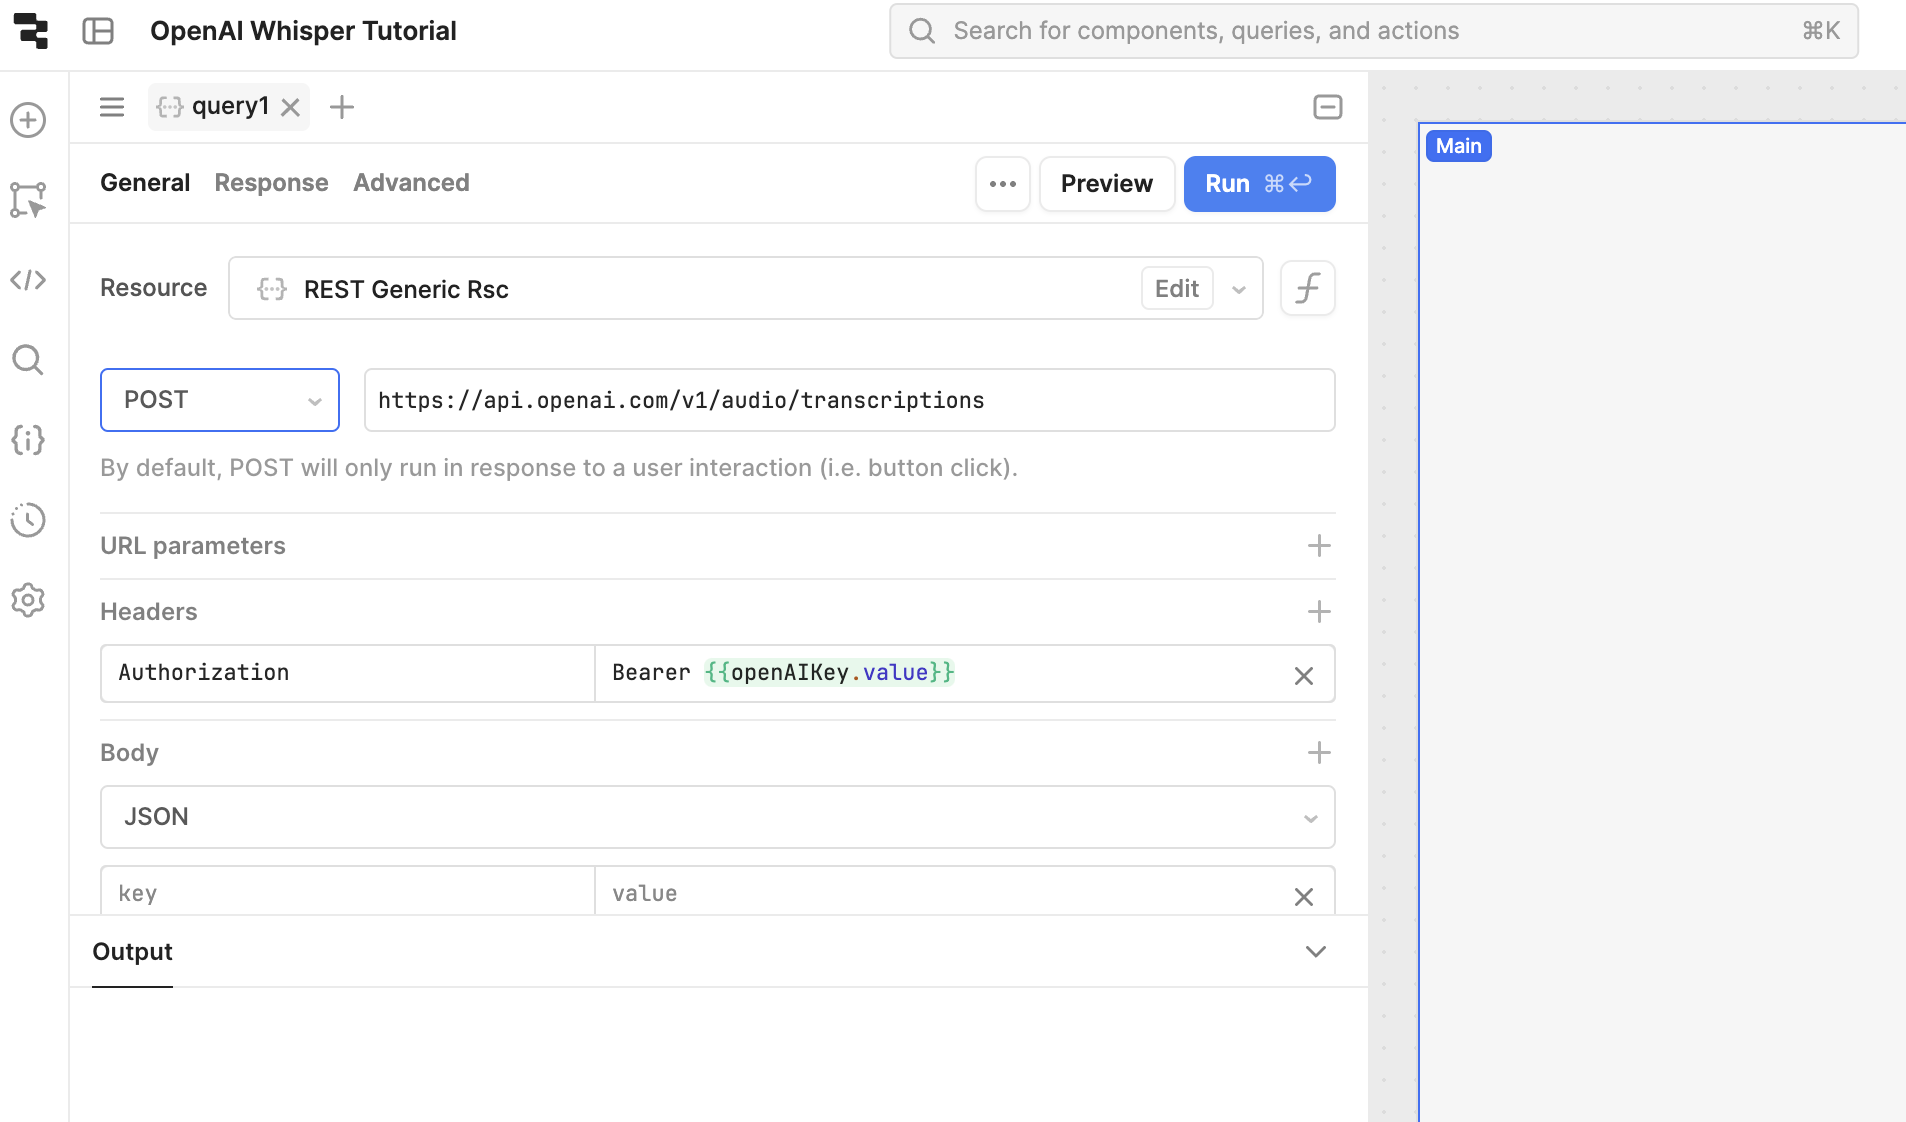1906x1122 pixels.
Task: Click the request URL input field
Action: click(x=849, y=400)
